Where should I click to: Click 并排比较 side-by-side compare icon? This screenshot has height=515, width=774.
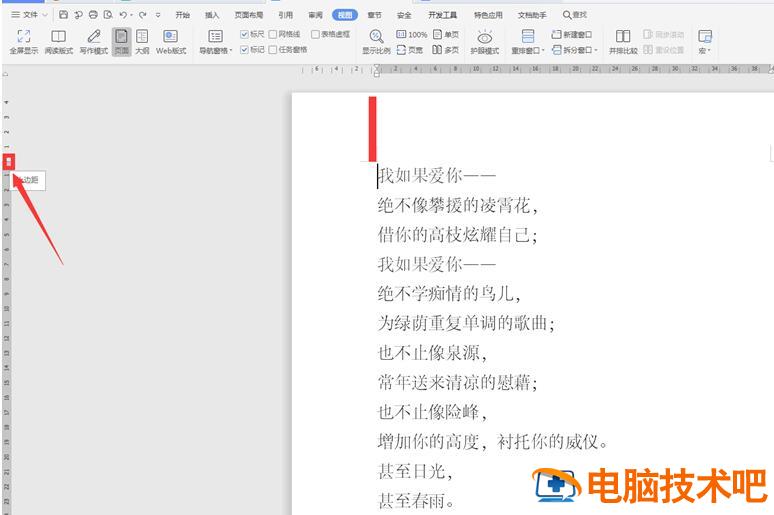point(622,36)
